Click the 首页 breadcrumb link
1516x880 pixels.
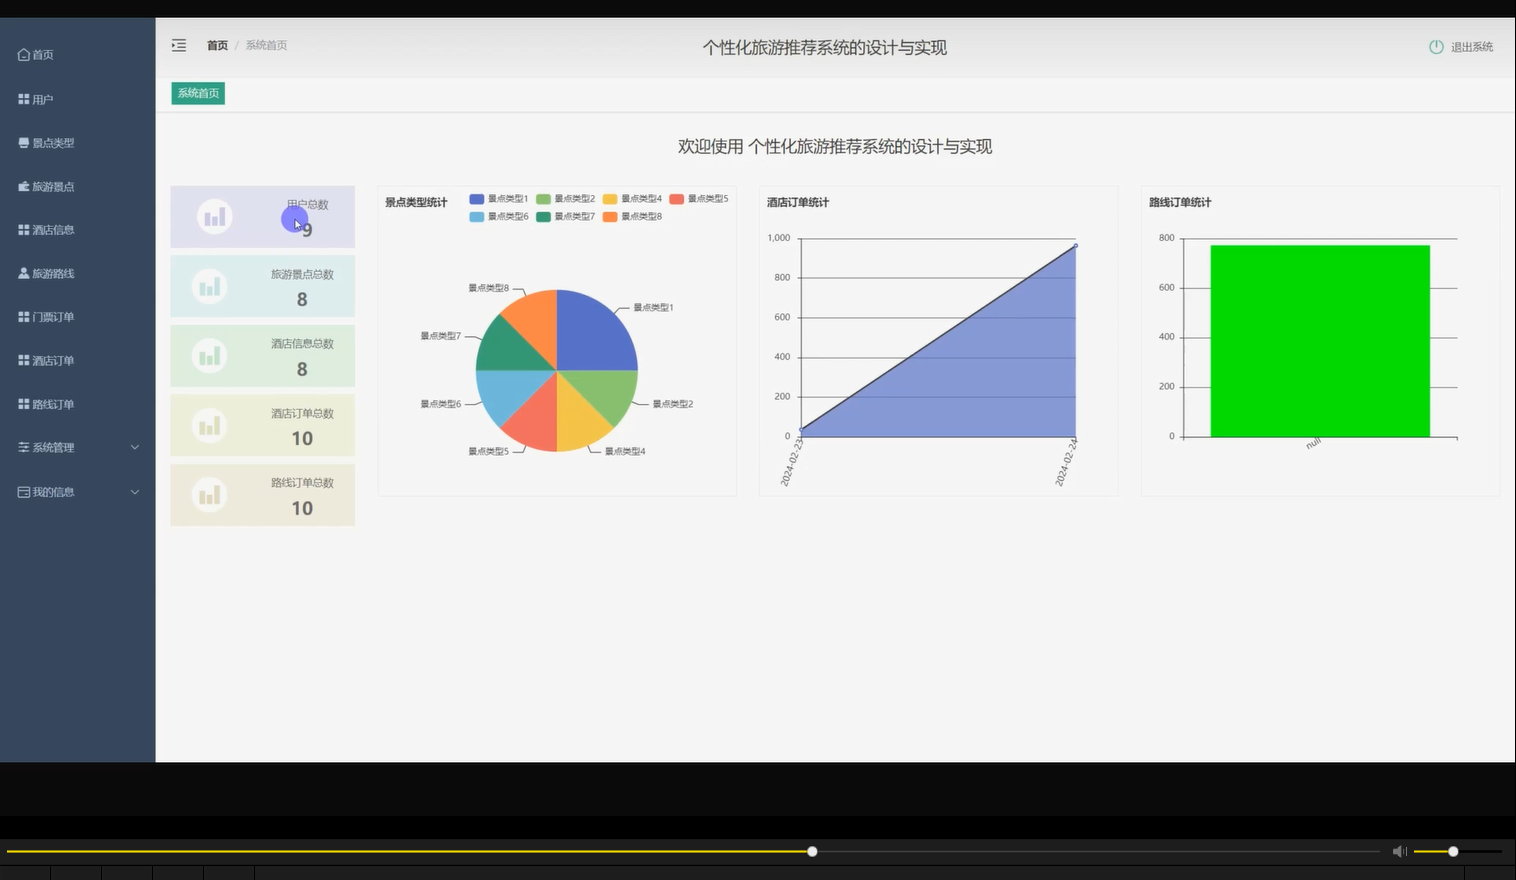(217, 45)
